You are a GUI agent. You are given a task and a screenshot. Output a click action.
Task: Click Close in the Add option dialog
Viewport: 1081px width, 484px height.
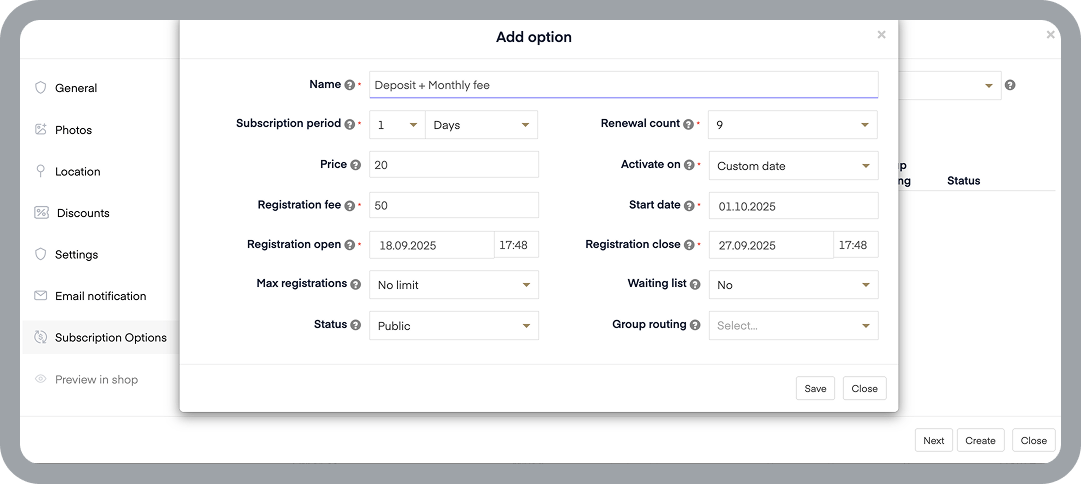(x=865, y=388)
